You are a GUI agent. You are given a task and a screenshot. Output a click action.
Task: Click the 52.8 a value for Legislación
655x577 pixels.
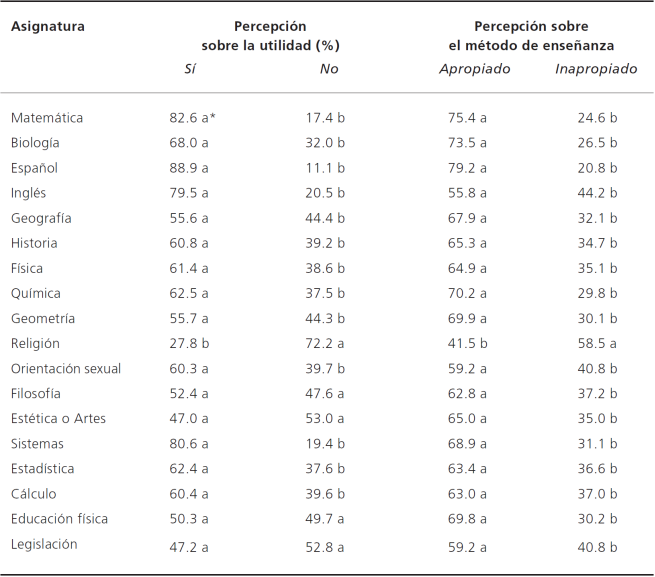click(x=325, y=544)
